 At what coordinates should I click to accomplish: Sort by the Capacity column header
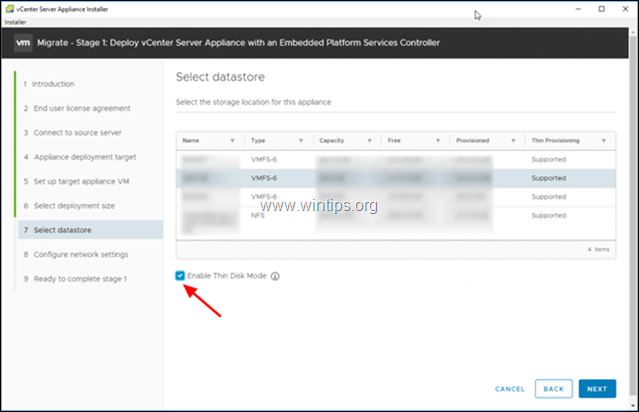click(332, 141)
